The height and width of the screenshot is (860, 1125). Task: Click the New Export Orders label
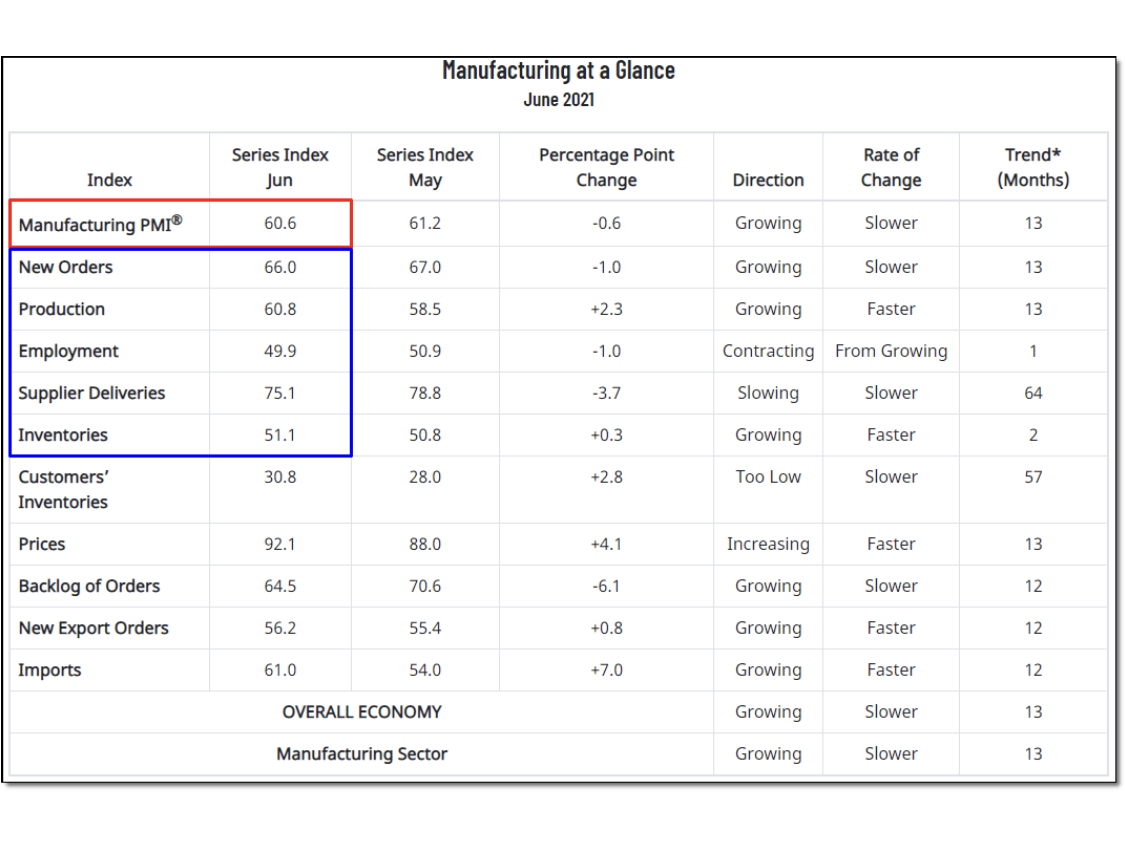pos(93,628)
